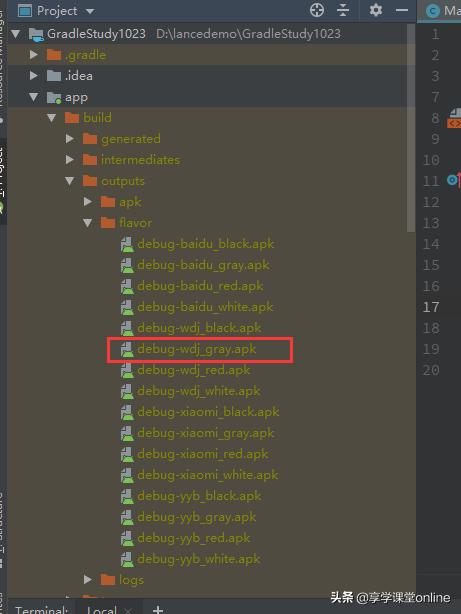Click the debug-wdj_black.apk file icon
This screenshot has height=614, width=461.
tap(127, 328)
